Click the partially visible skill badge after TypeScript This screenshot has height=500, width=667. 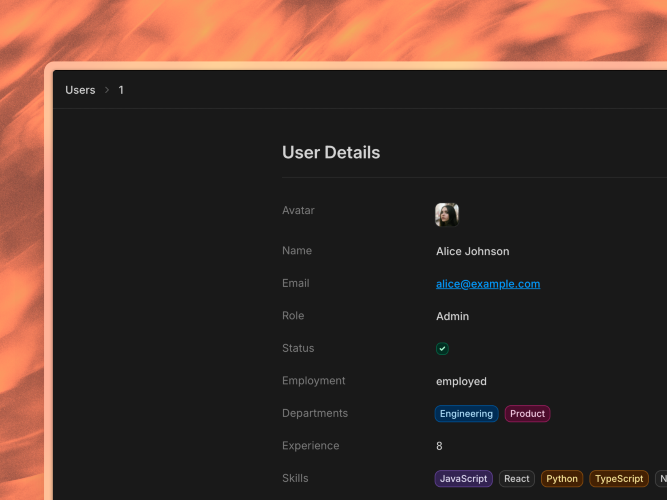pos(661,479)
